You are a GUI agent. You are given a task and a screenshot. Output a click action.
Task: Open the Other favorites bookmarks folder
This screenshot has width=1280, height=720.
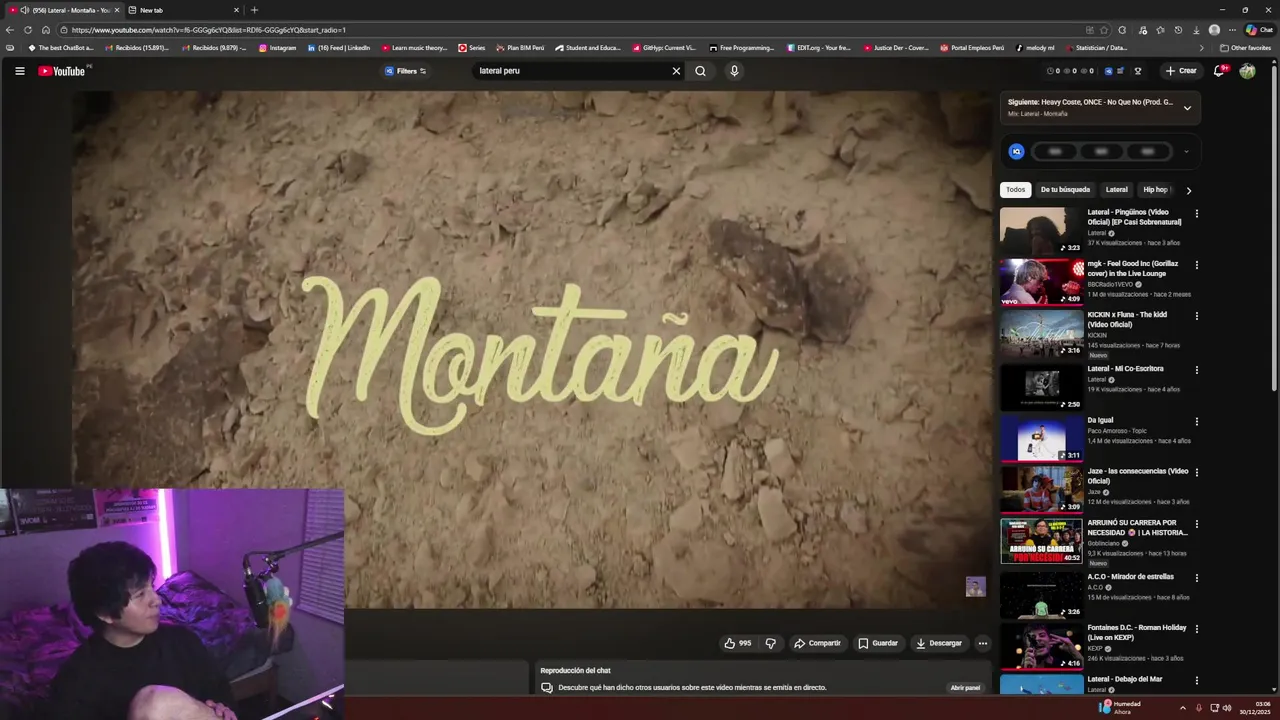point(1245,48)
